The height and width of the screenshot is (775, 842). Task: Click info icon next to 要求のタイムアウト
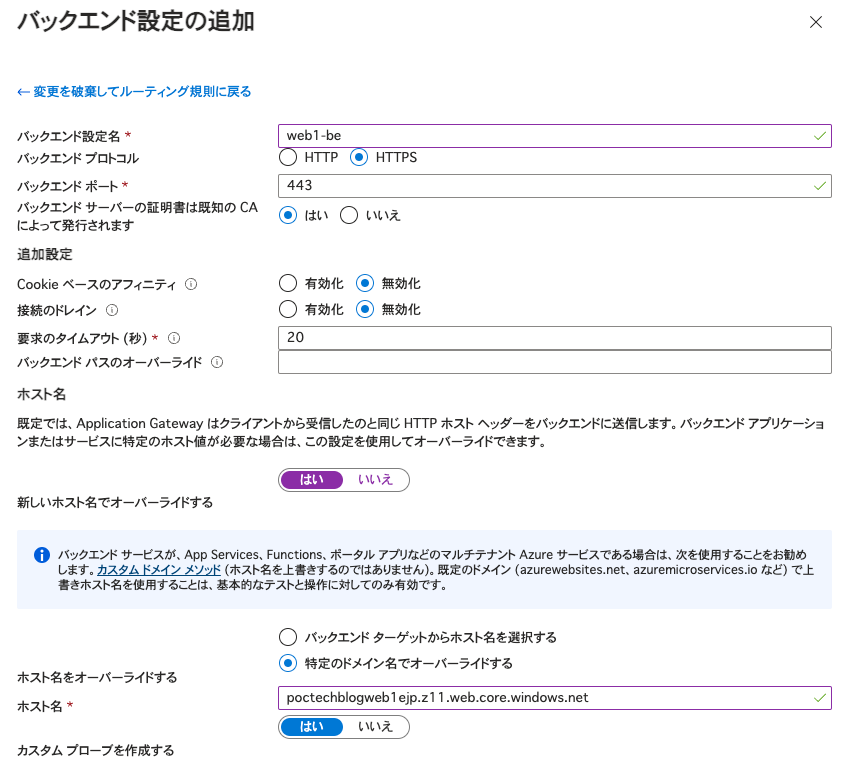pyautogui.click(x=174, y=338)
